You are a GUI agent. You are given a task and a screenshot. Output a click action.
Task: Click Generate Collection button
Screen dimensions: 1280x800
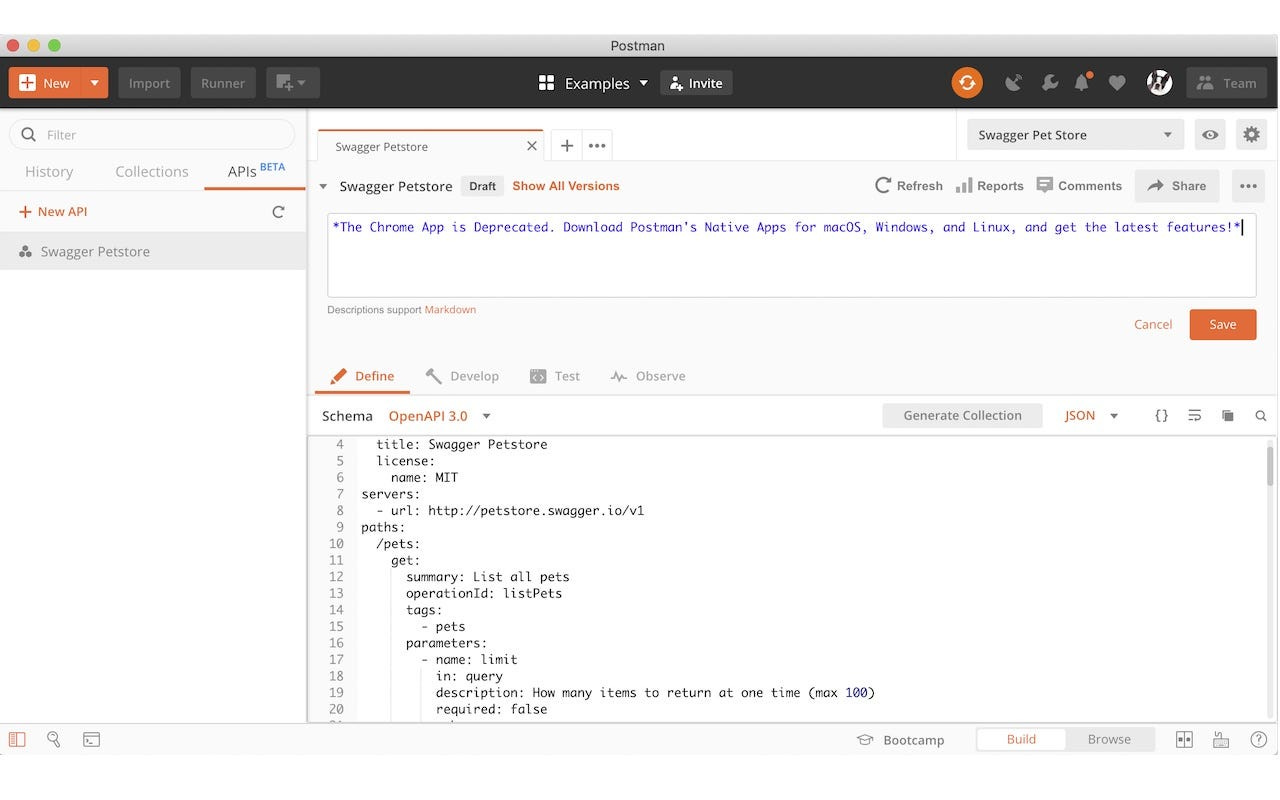[962, 415]
